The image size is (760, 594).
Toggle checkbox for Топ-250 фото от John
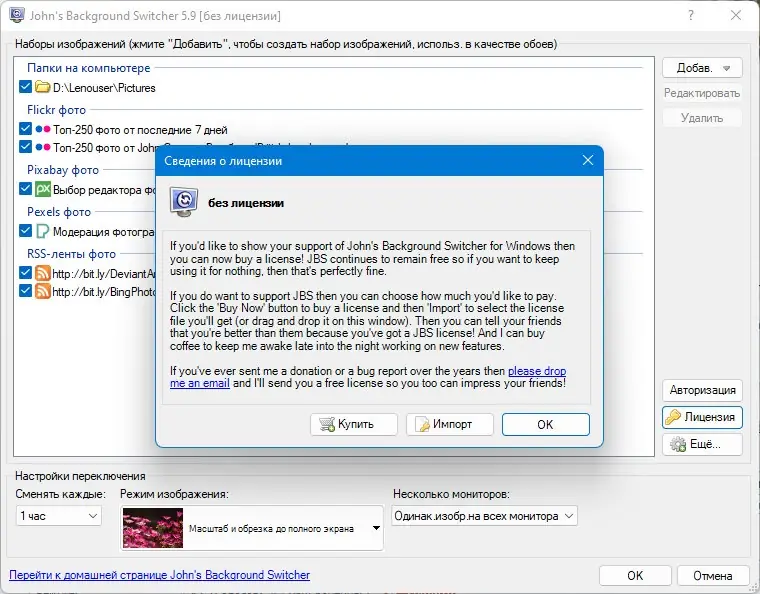tap(25, 146)
